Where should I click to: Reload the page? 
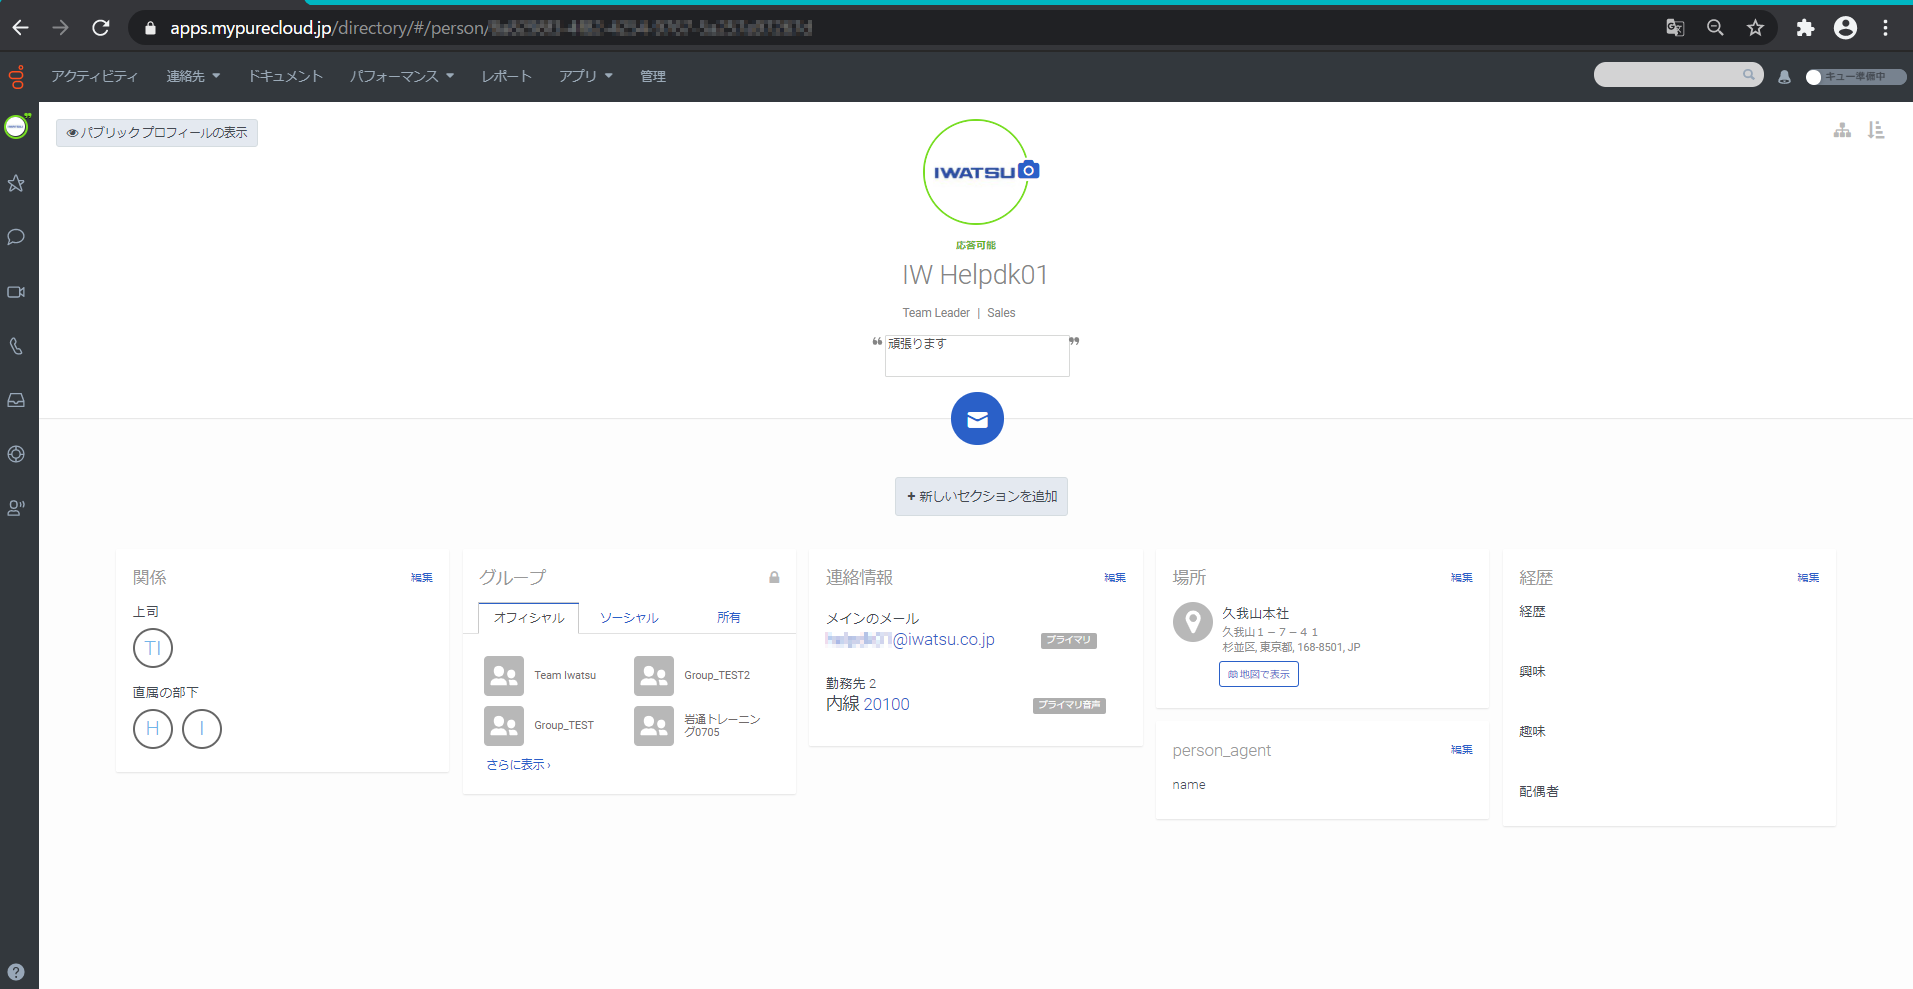pyautogui.click(x=101, y=28)
